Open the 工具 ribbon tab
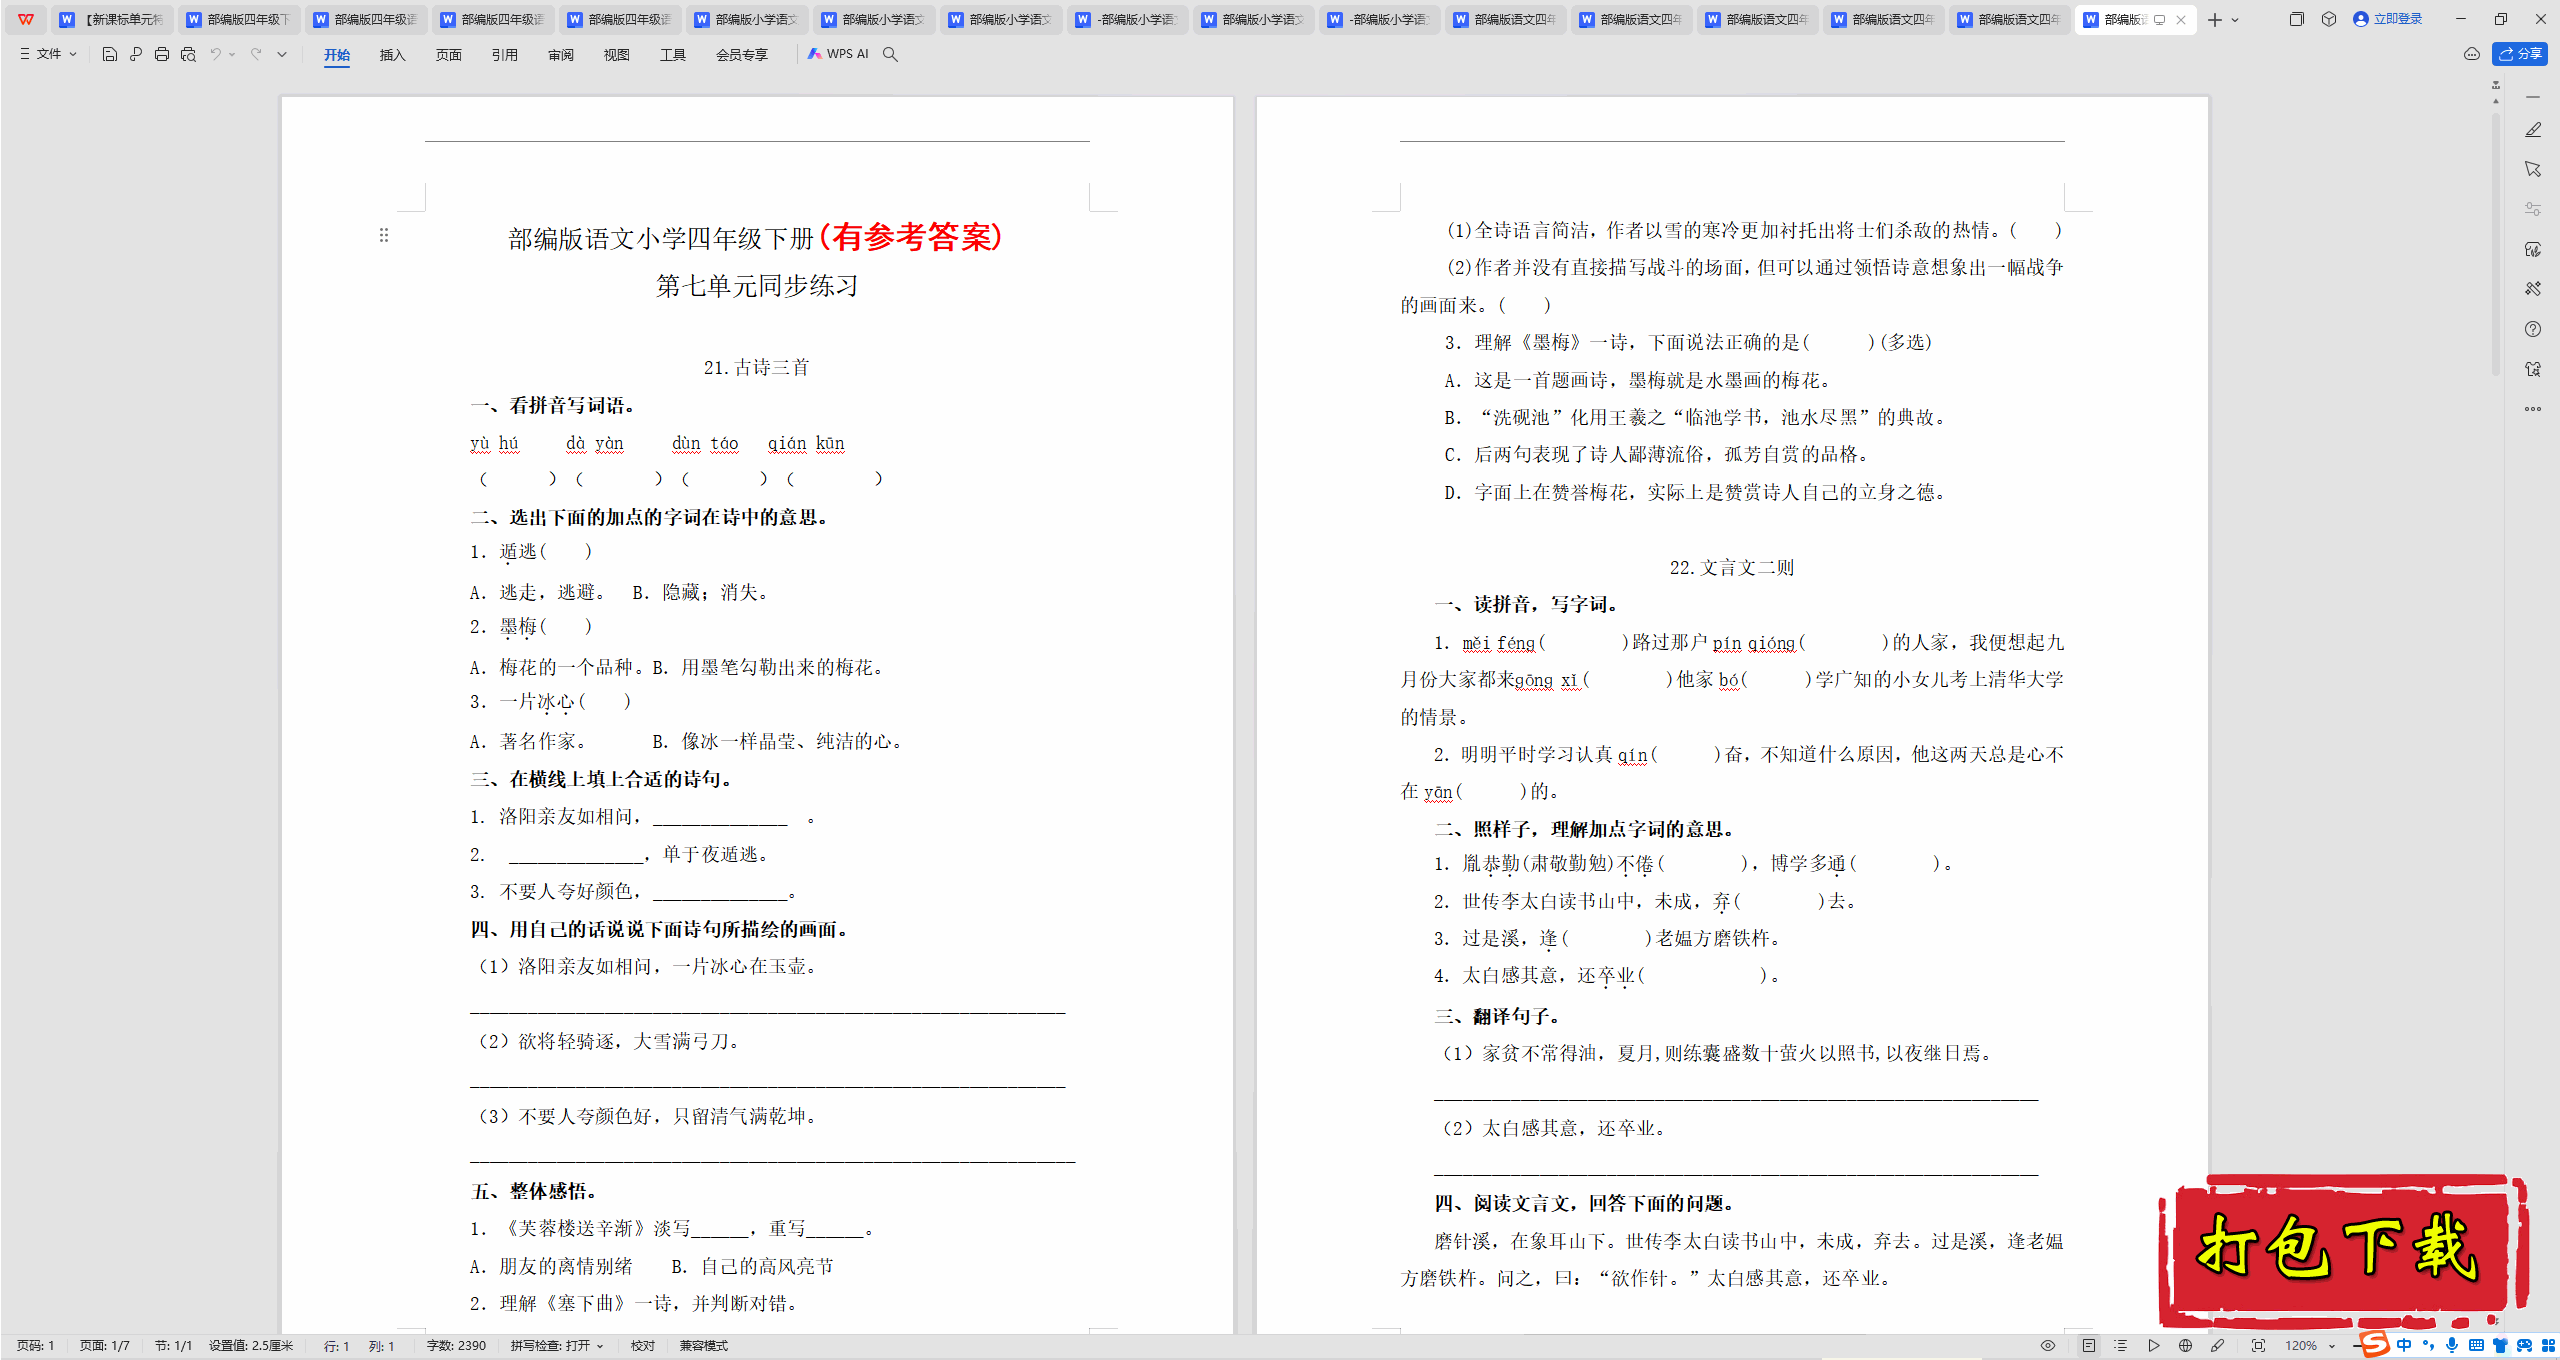Viewport: 2560px width, 1360px height. coord(673,55)
